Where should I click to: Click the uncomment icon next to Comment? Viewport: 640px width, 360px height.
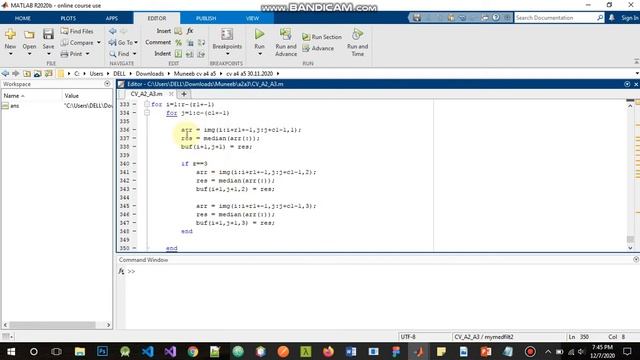pyautogui.click(x=190, y=42)
